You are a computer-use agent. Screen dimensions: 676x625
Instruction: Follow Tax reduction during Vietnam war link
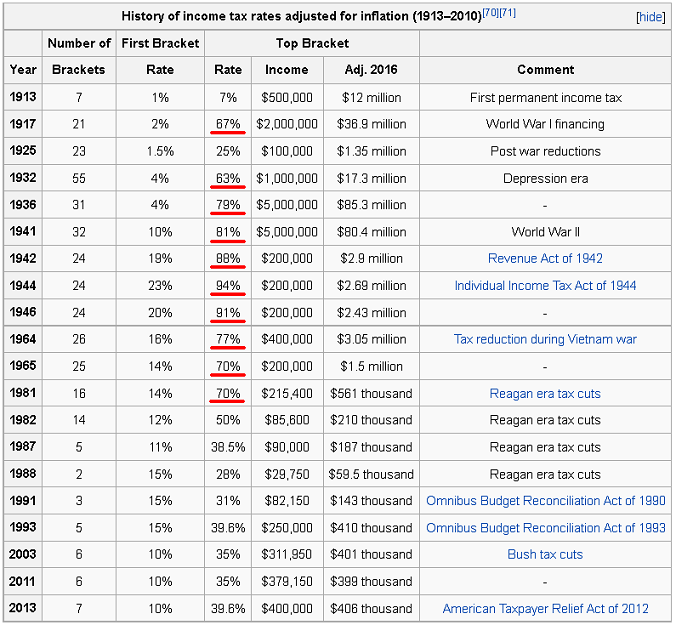pos(545,339)
